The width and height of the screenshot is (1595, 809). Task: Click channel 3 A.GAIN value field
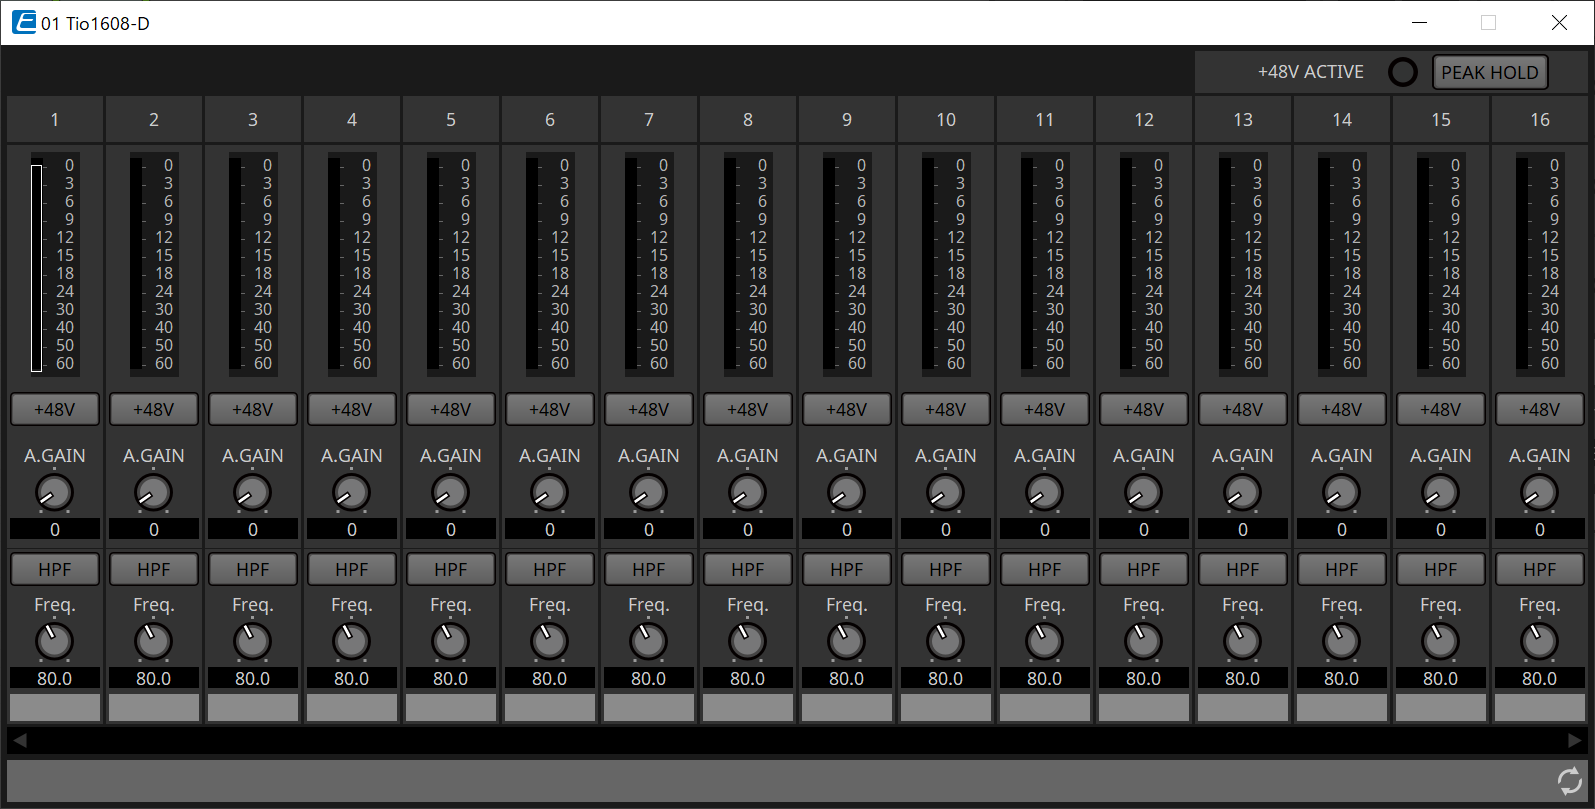pyautogui.click(x=252, y=529)
